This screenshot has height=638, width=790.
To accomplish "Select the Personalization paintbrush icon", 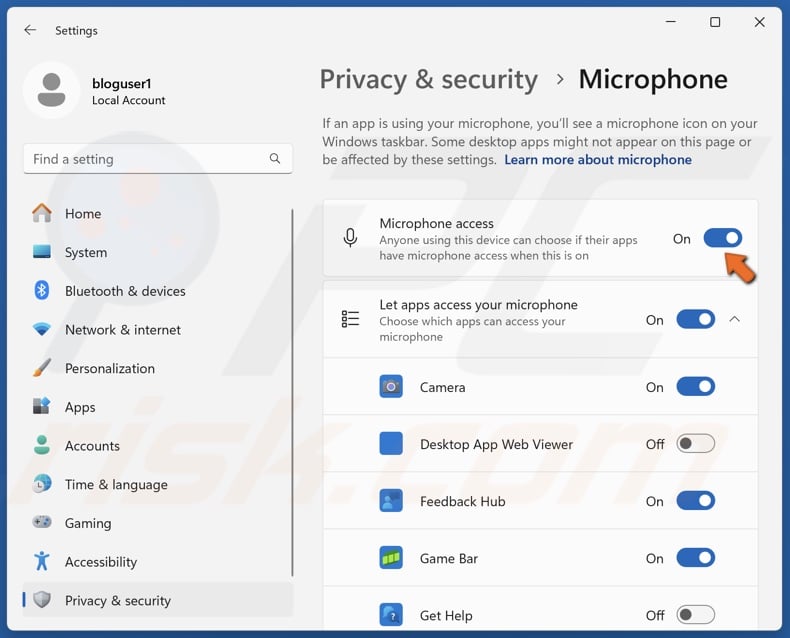I will [42, 368].
